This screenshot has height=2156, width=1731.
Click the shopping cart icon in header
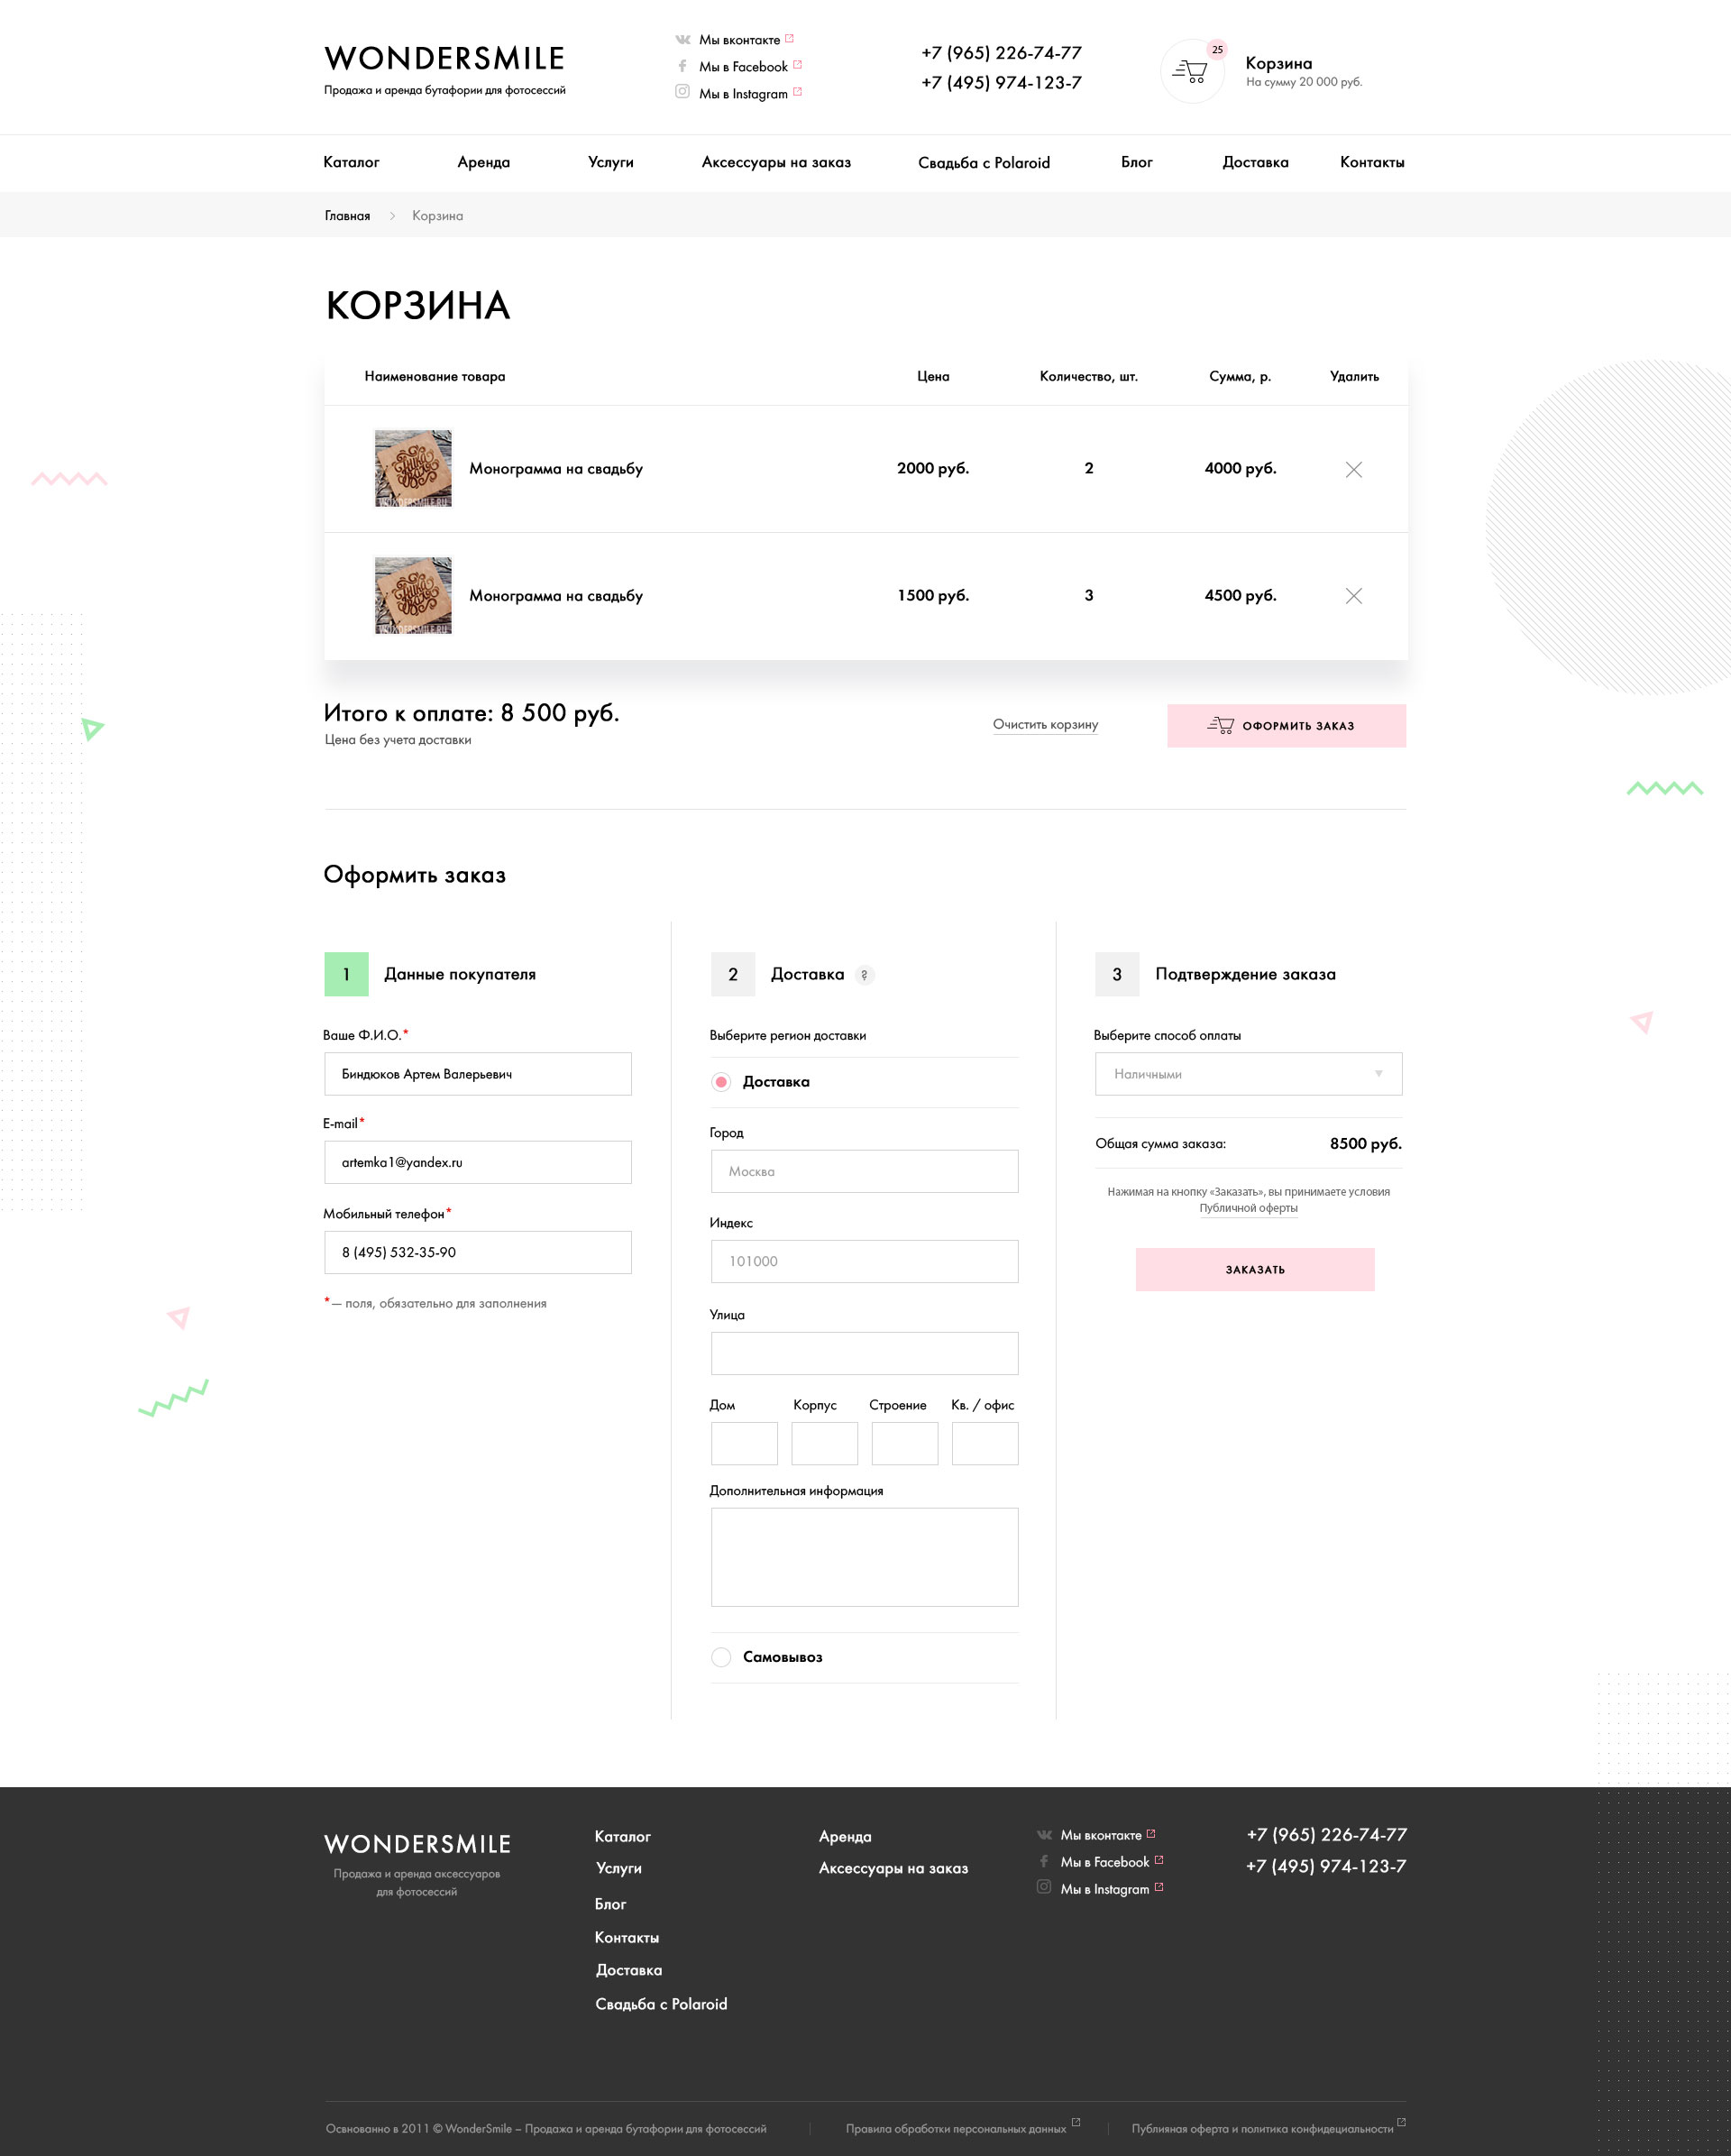[1190, 71]
